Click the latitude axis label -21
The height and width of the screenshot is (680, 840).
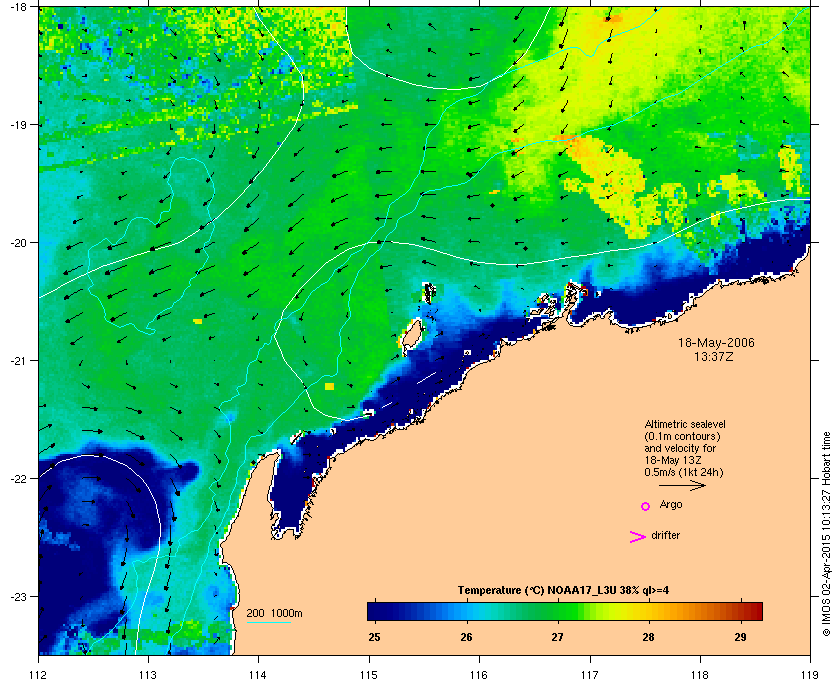[18, 360]
